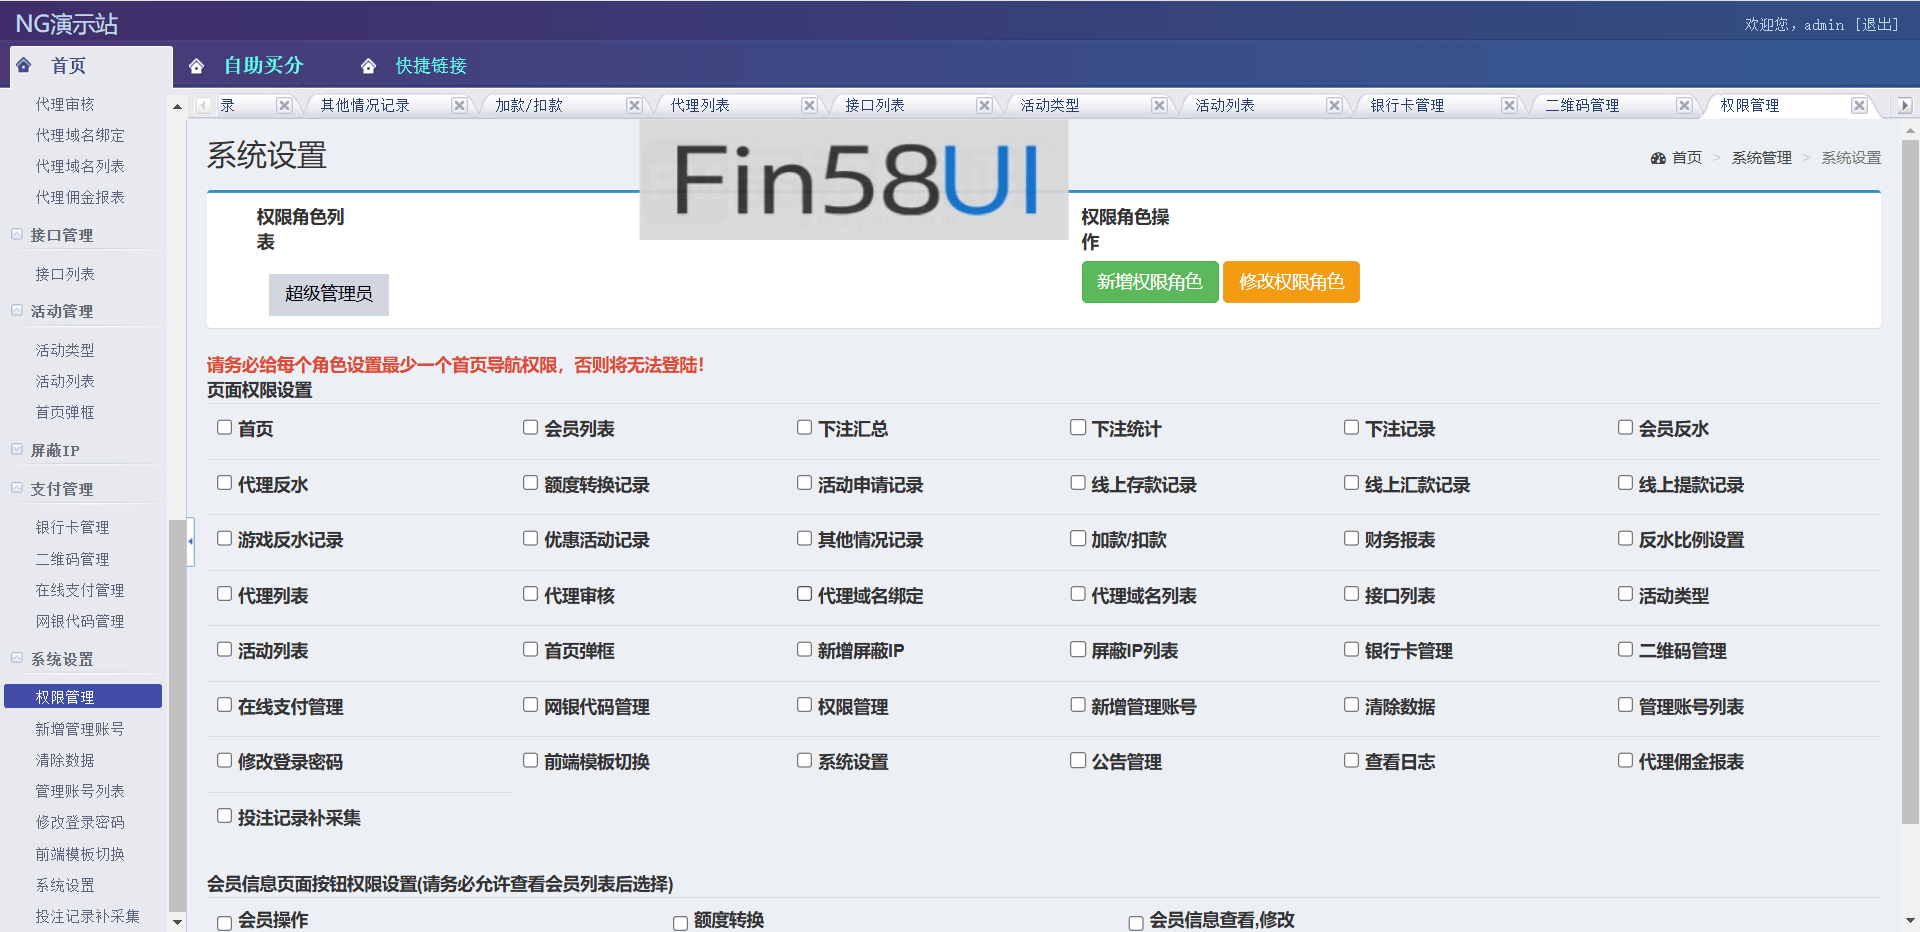1920x932 pixels.
Task: Click the home icon beside 快捷链接
Action: 369,66
